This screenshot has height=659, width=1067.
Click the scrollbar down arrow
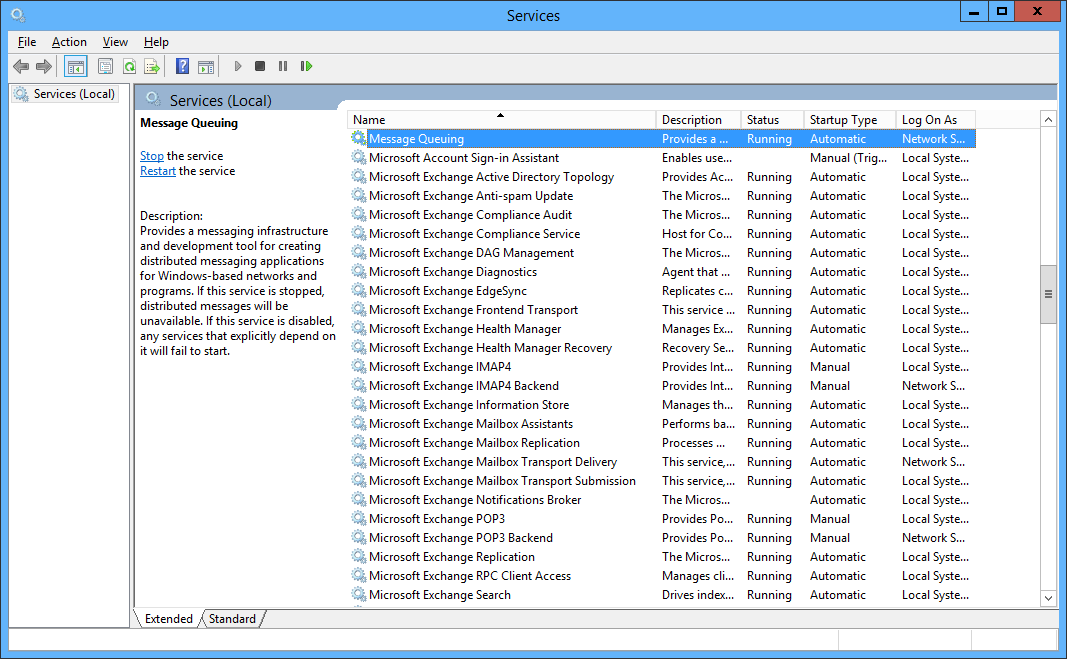(1048, 598)
